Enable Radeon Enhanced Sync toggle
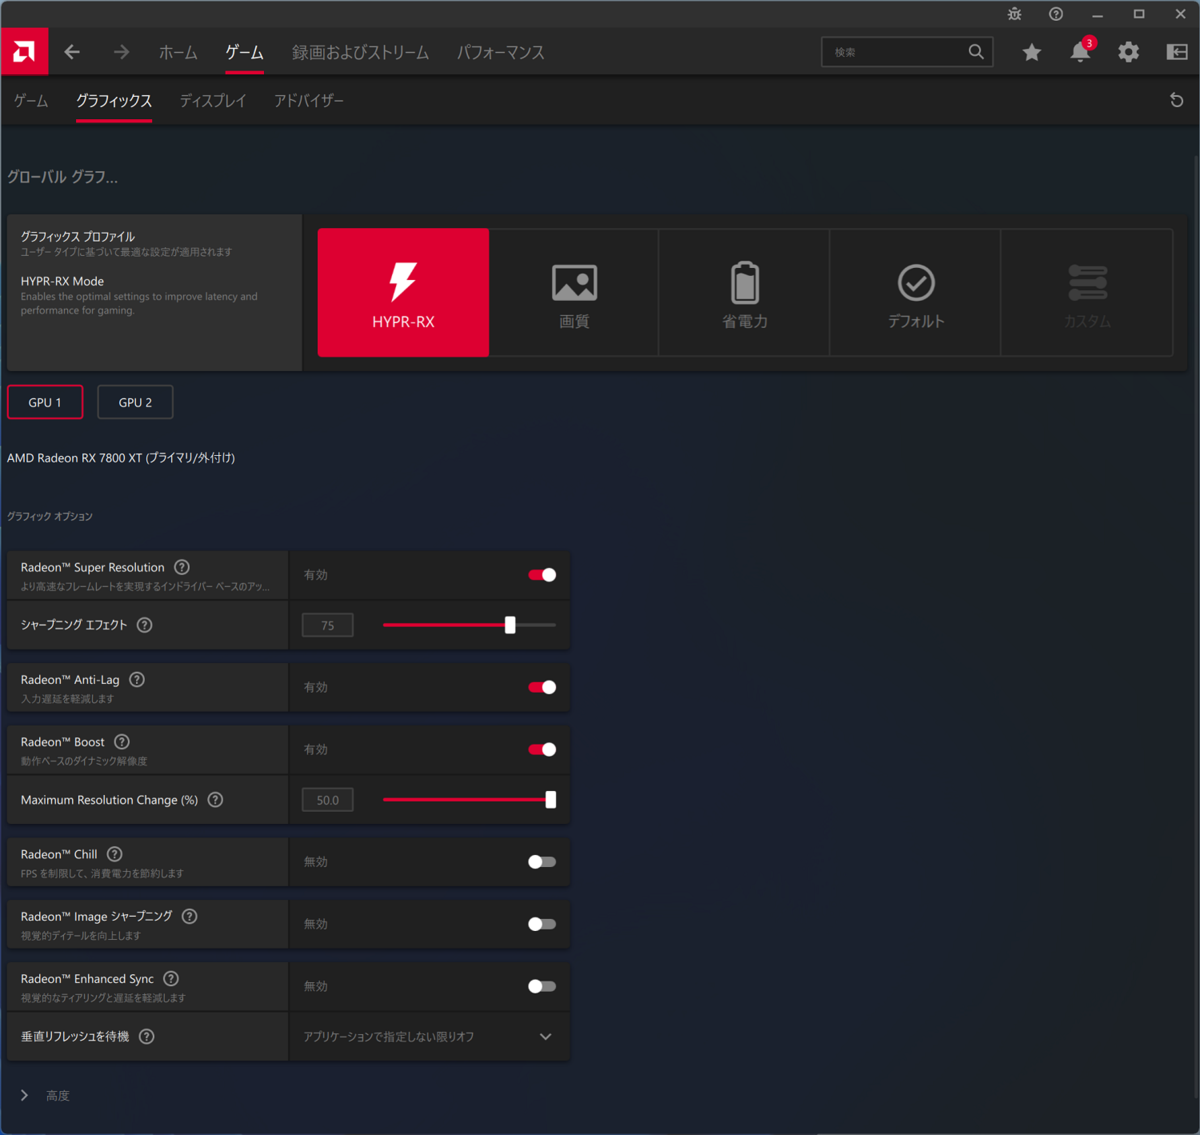Image resolution: width=1200 pixels, height=1135 pixels. coord(542,986)
